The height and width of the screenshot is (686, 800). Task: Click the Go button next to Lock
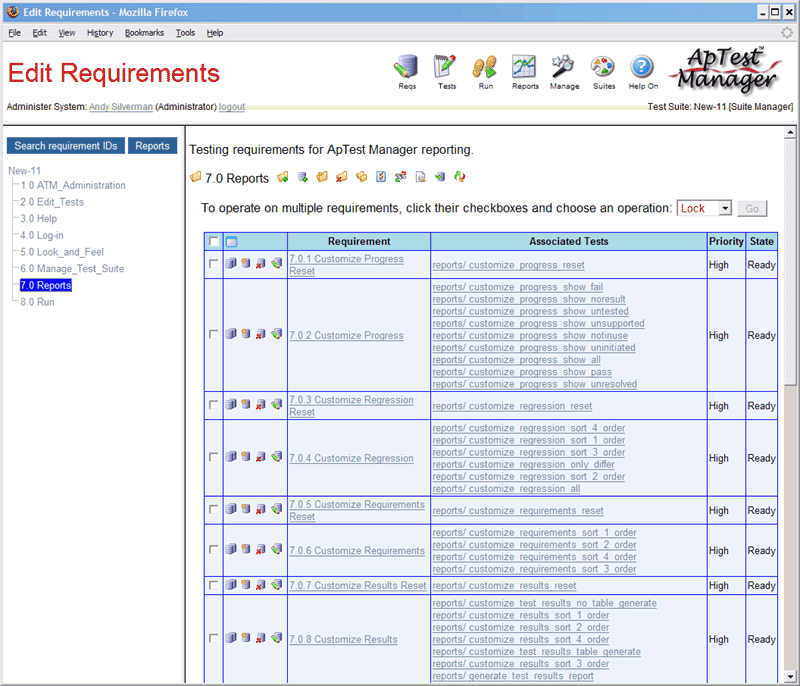pyautogui.click(x=752, y=208)
